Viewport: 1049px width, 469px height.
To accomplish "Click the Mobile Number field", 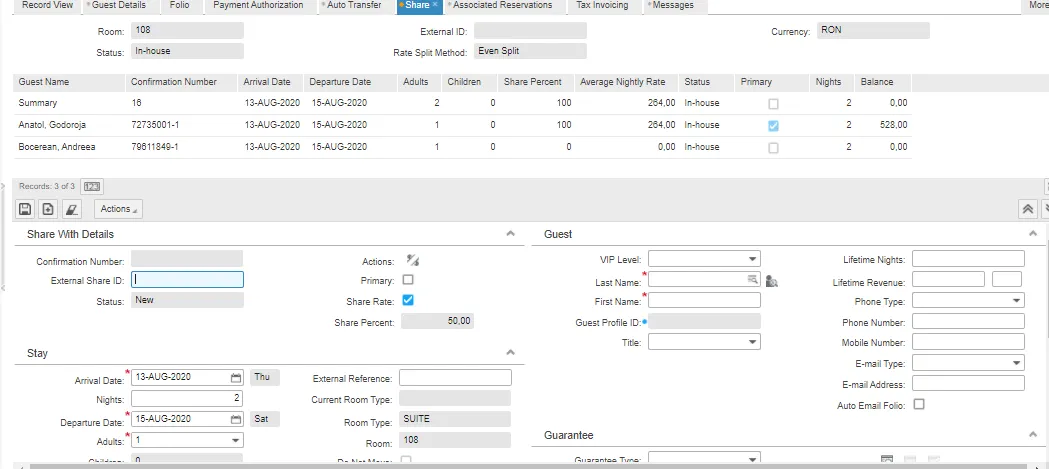I will 968,342.
